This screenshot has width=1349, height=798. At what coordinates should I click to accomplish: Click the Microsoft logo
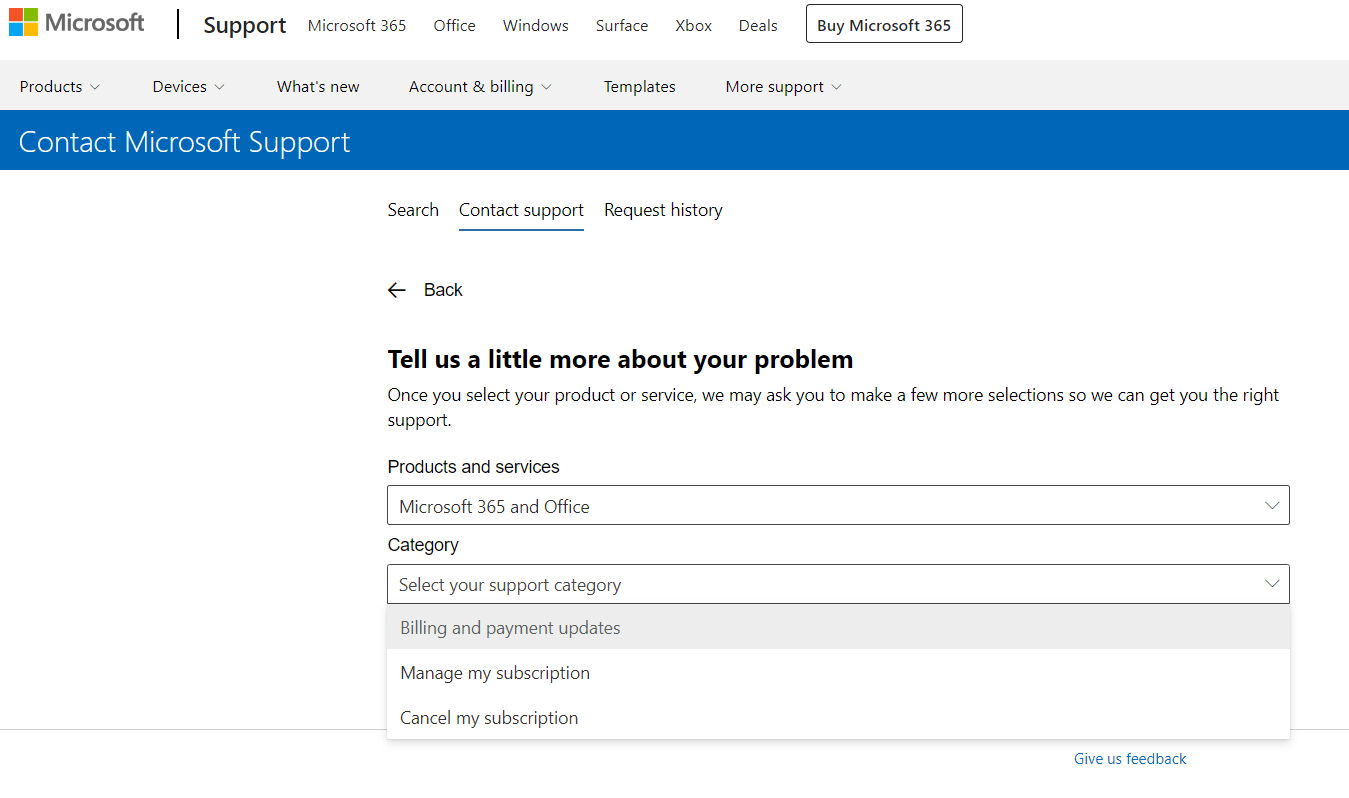[x=77, y=23]
